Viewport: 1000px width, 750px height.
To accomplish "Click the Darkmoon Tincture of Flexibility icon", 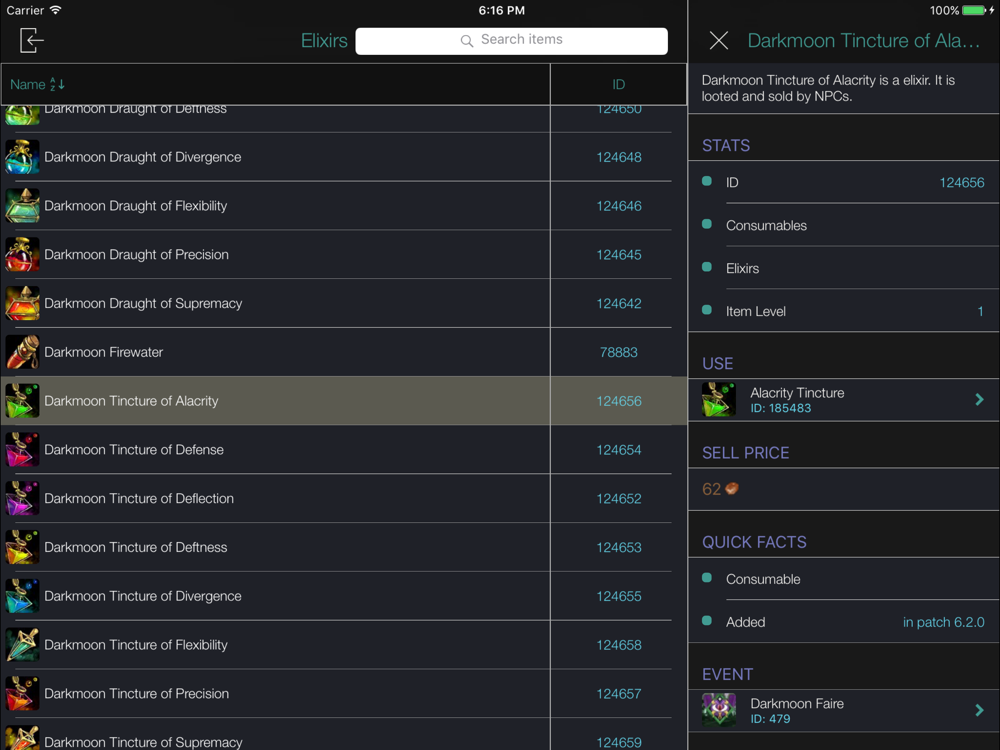I will (22, 645).
